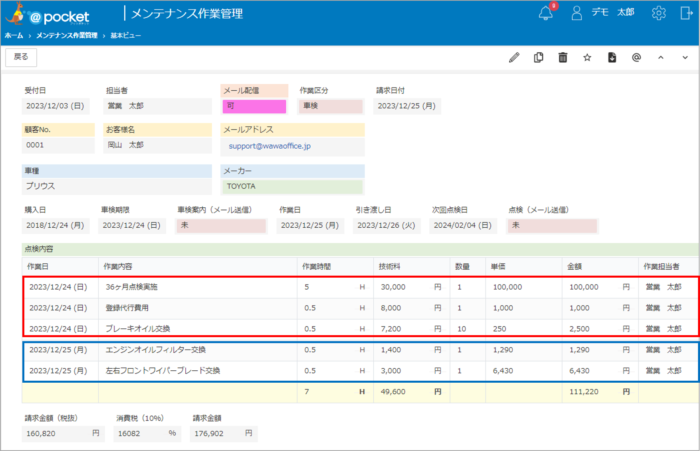The image size is (700, 451).
Task: Click 車種 value プリウス
Action: (117, 186)
